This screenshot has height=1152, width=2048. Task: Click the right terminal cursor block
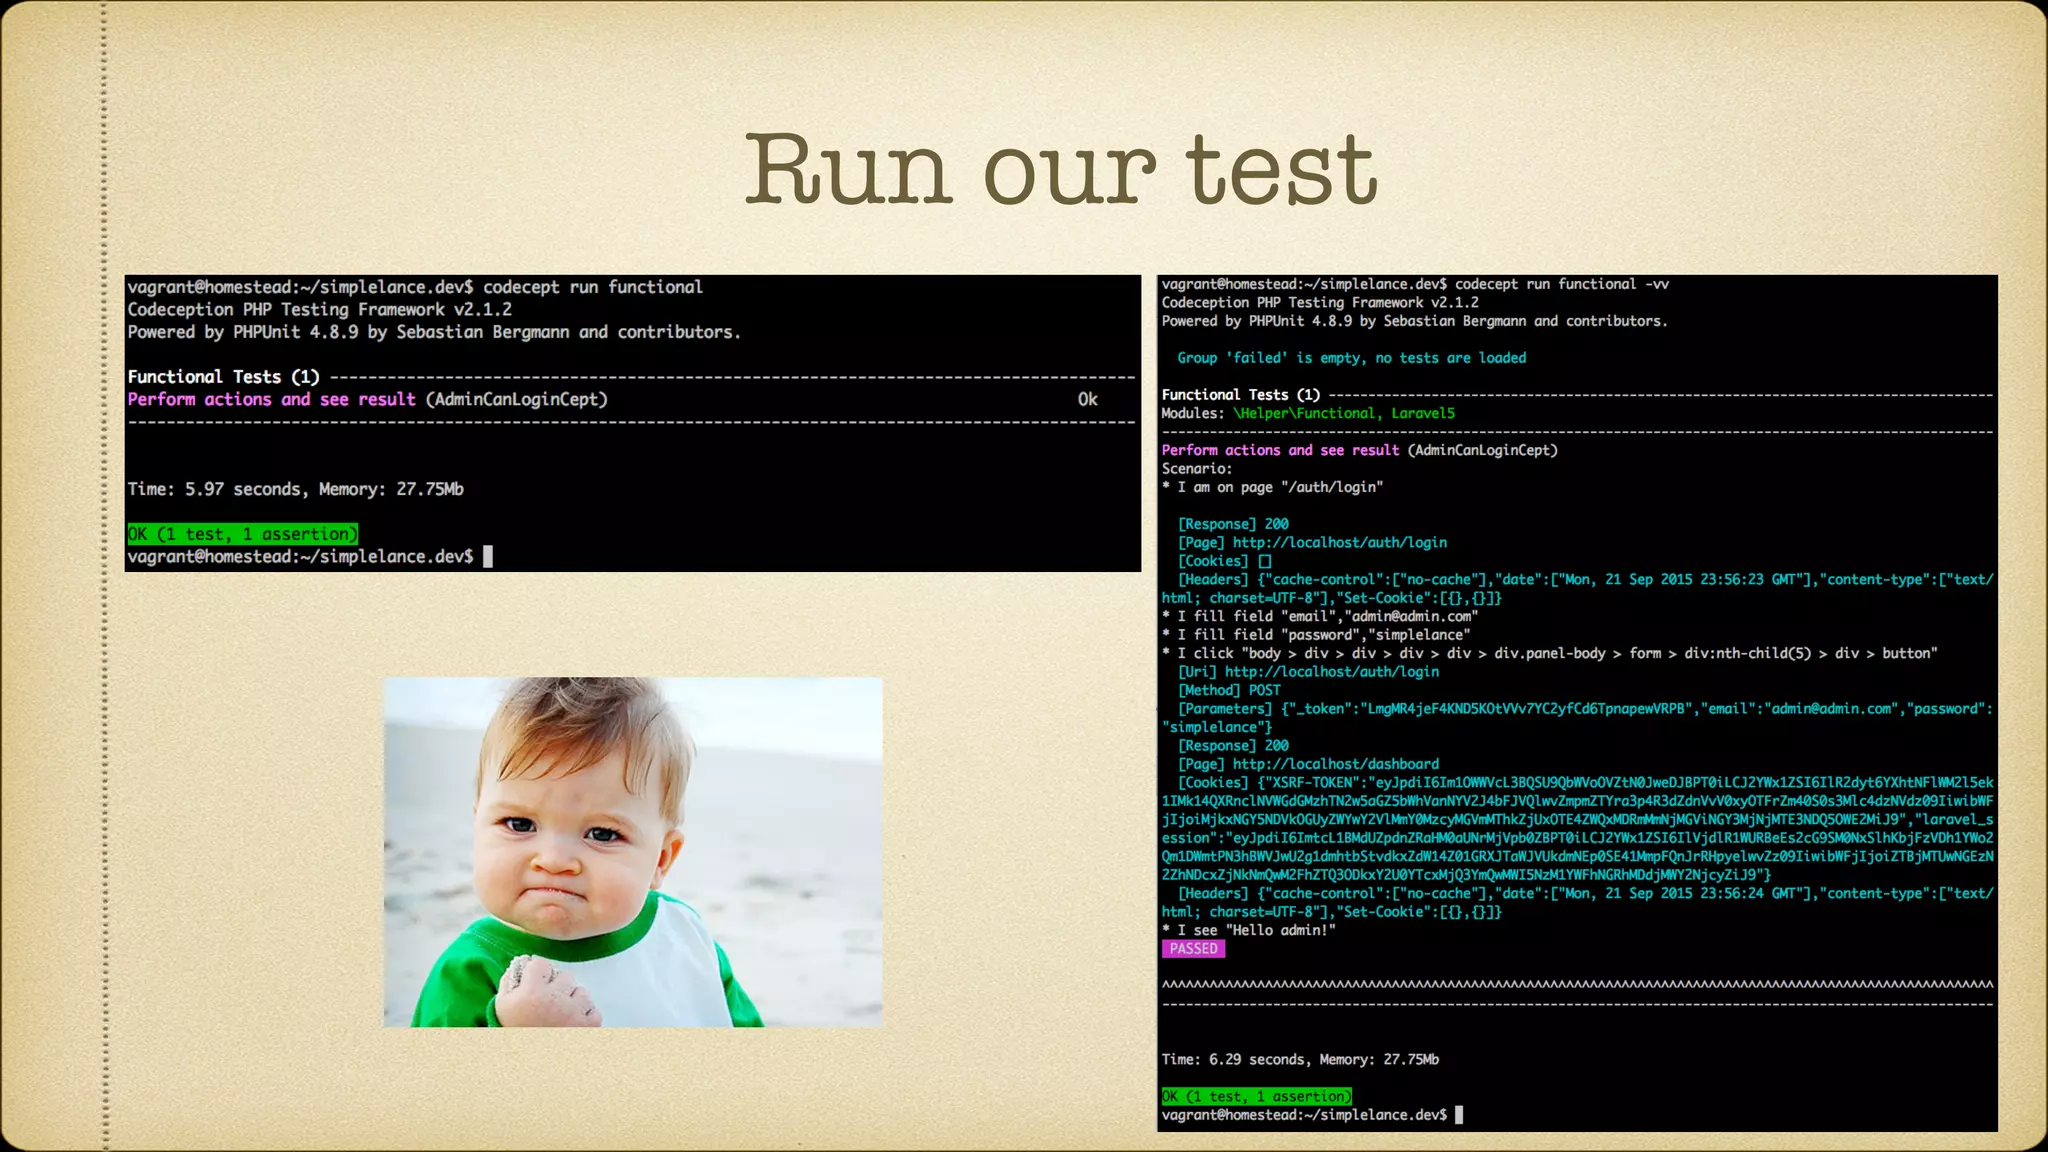click(1459, 1115)
